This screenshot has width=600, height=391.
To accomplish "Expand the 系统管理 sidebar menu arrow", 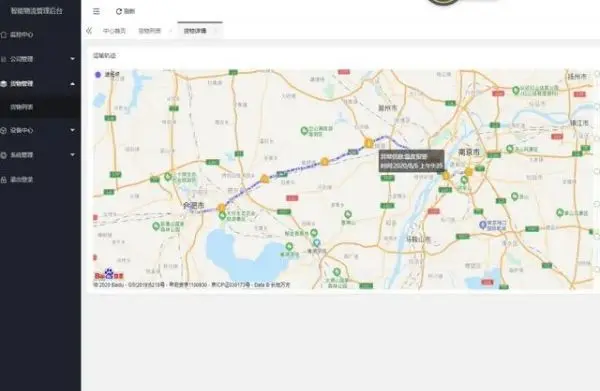I will click(x=73, y=155).
